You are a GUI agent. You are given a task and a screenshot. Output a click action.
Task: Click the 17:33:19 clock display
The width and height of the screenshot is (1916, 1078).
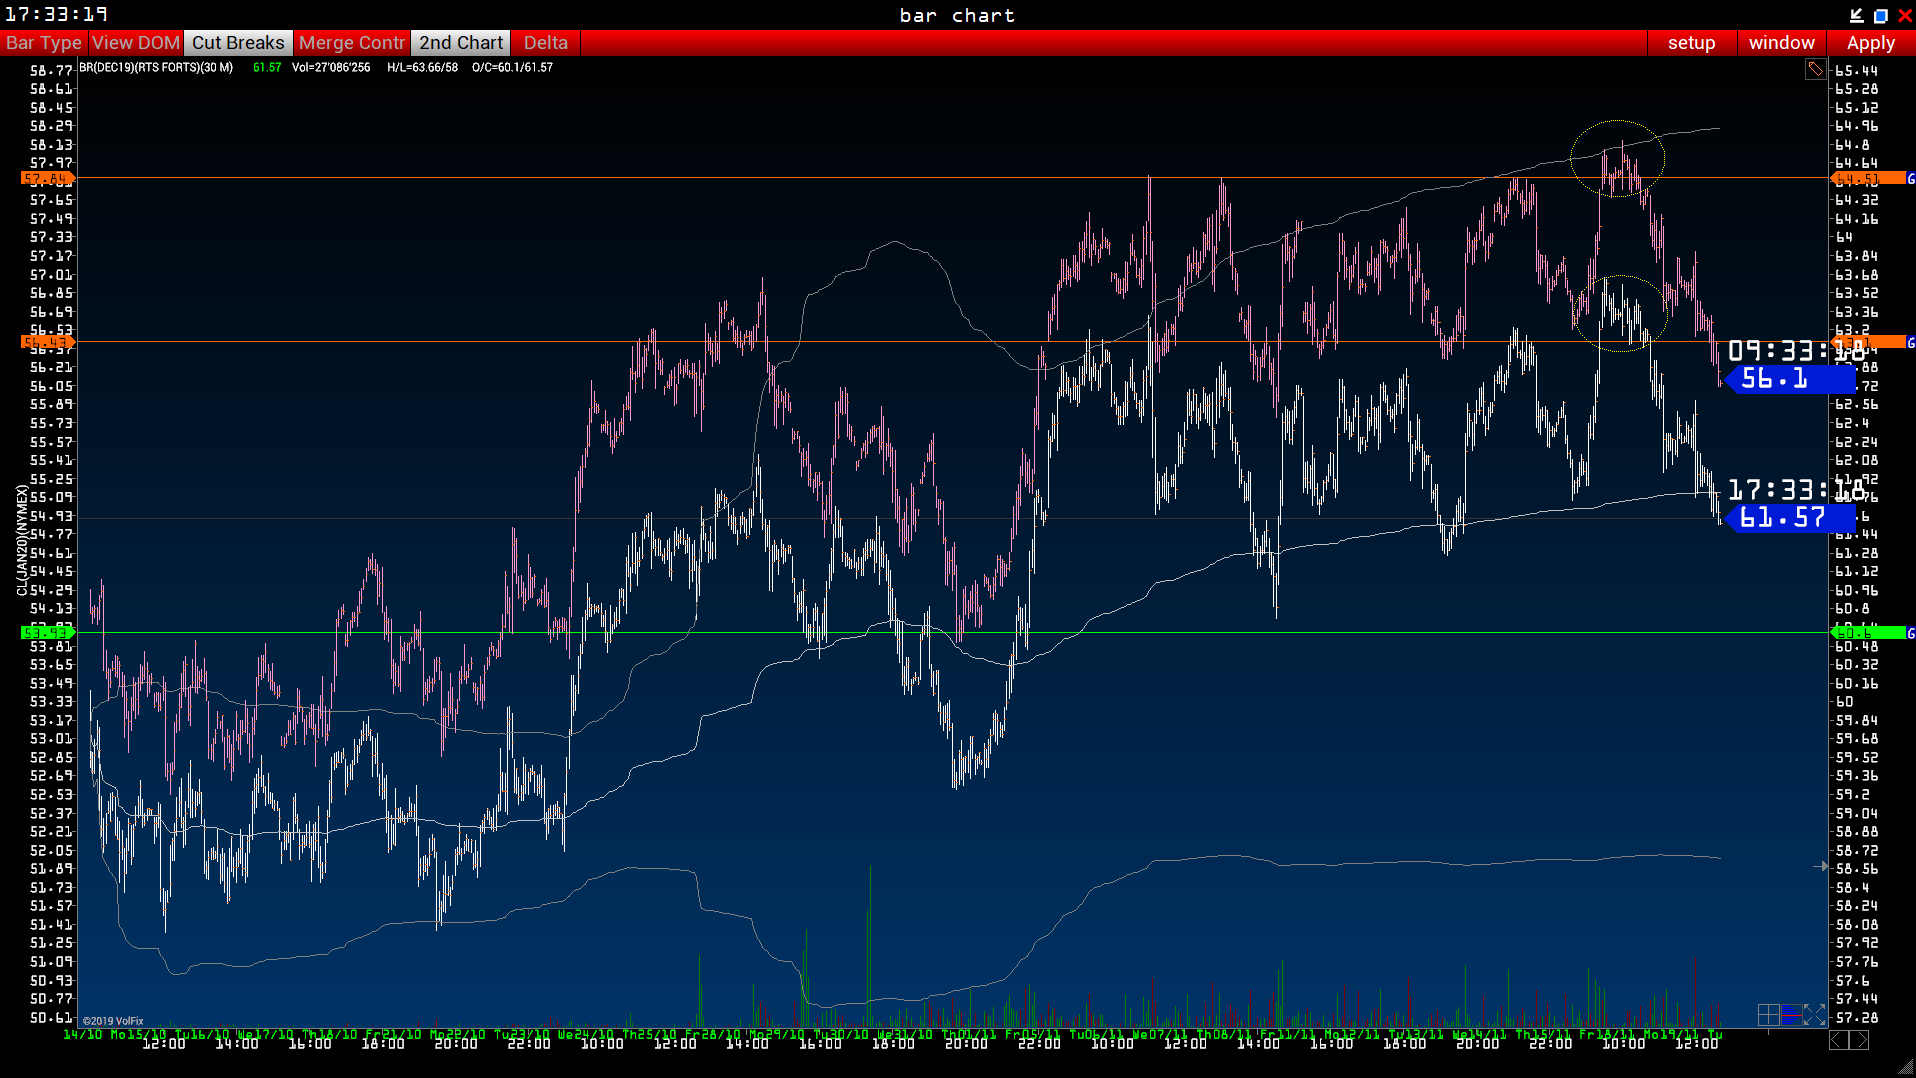[x=56, y=15]
